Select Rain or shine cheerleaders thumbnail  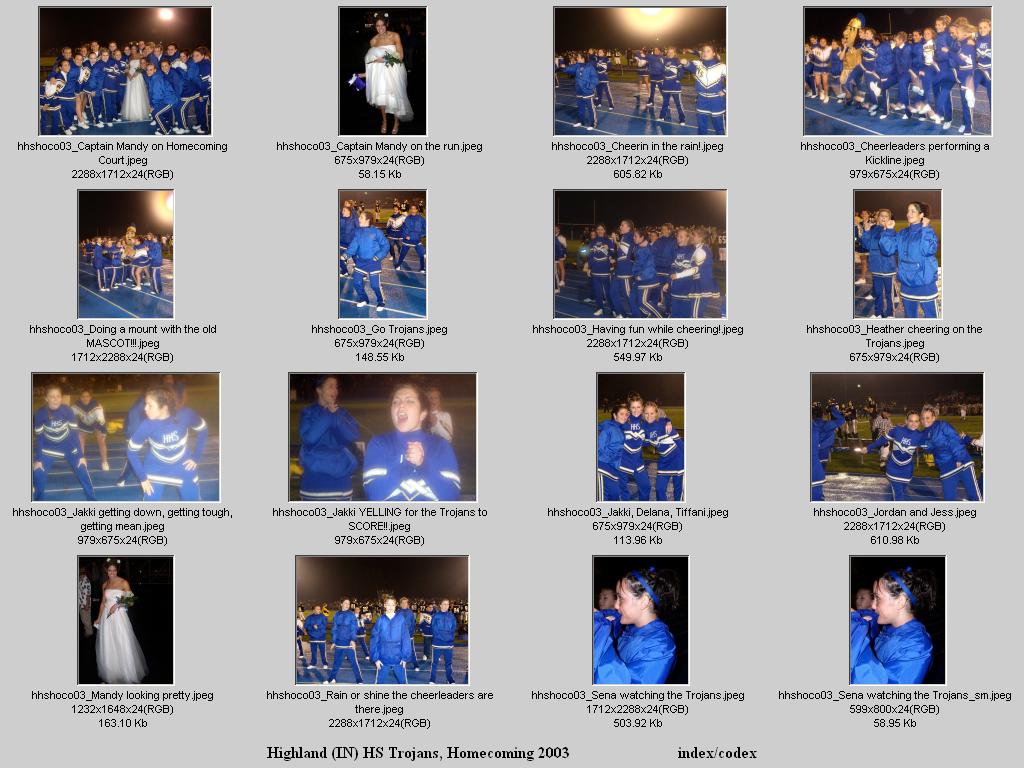(x=382, y=620)
